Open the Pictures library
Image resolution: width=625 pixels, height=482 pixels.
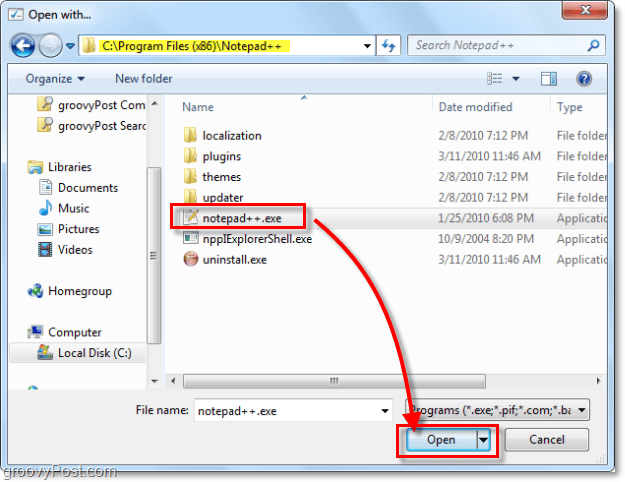69,229
